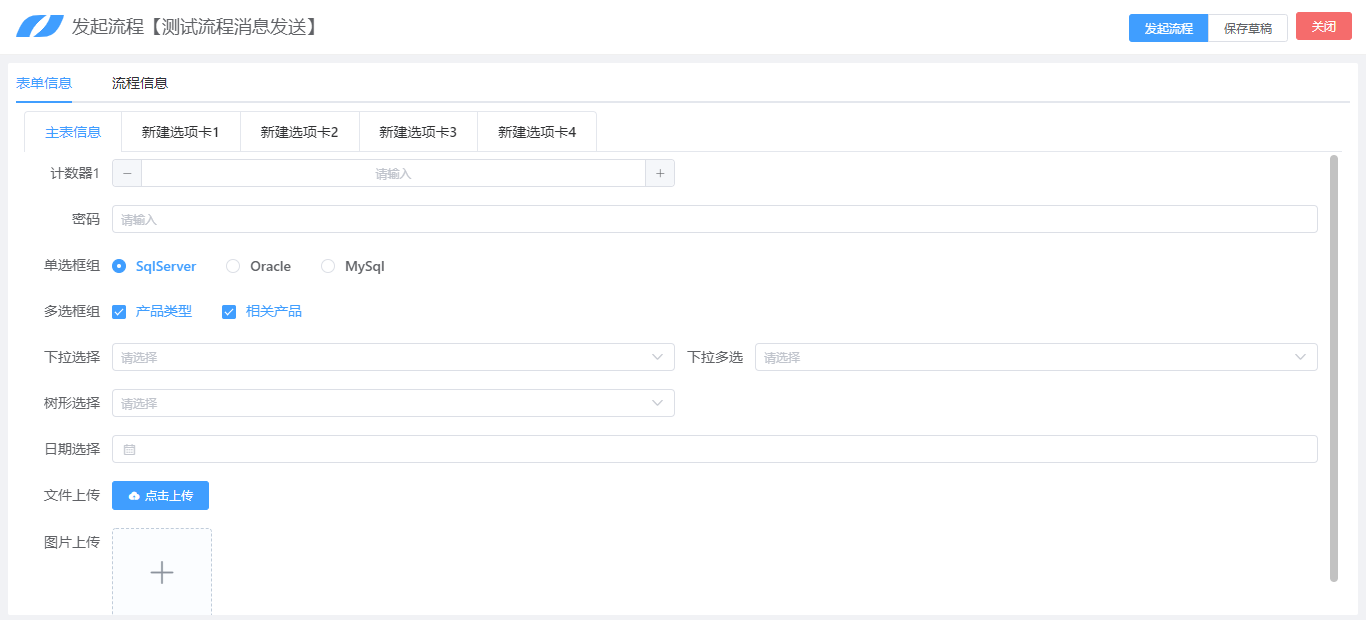1366x620 pixels.
Task: Click the red 关闭 button
Action: coord(1324,26)
